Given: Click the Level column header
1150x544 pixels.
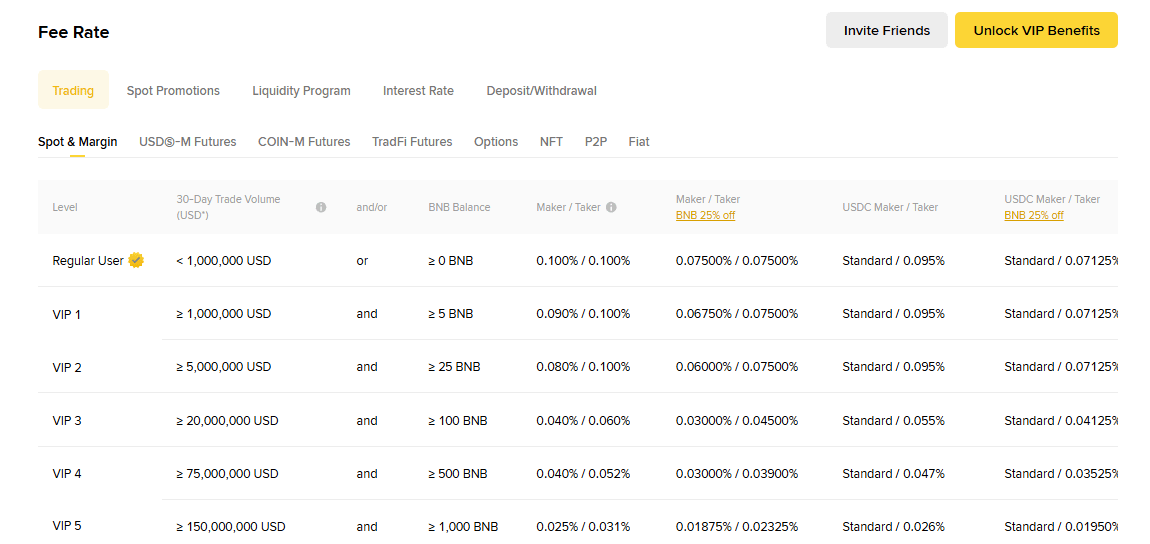Looking at the screenshot, I should point(65,207).
